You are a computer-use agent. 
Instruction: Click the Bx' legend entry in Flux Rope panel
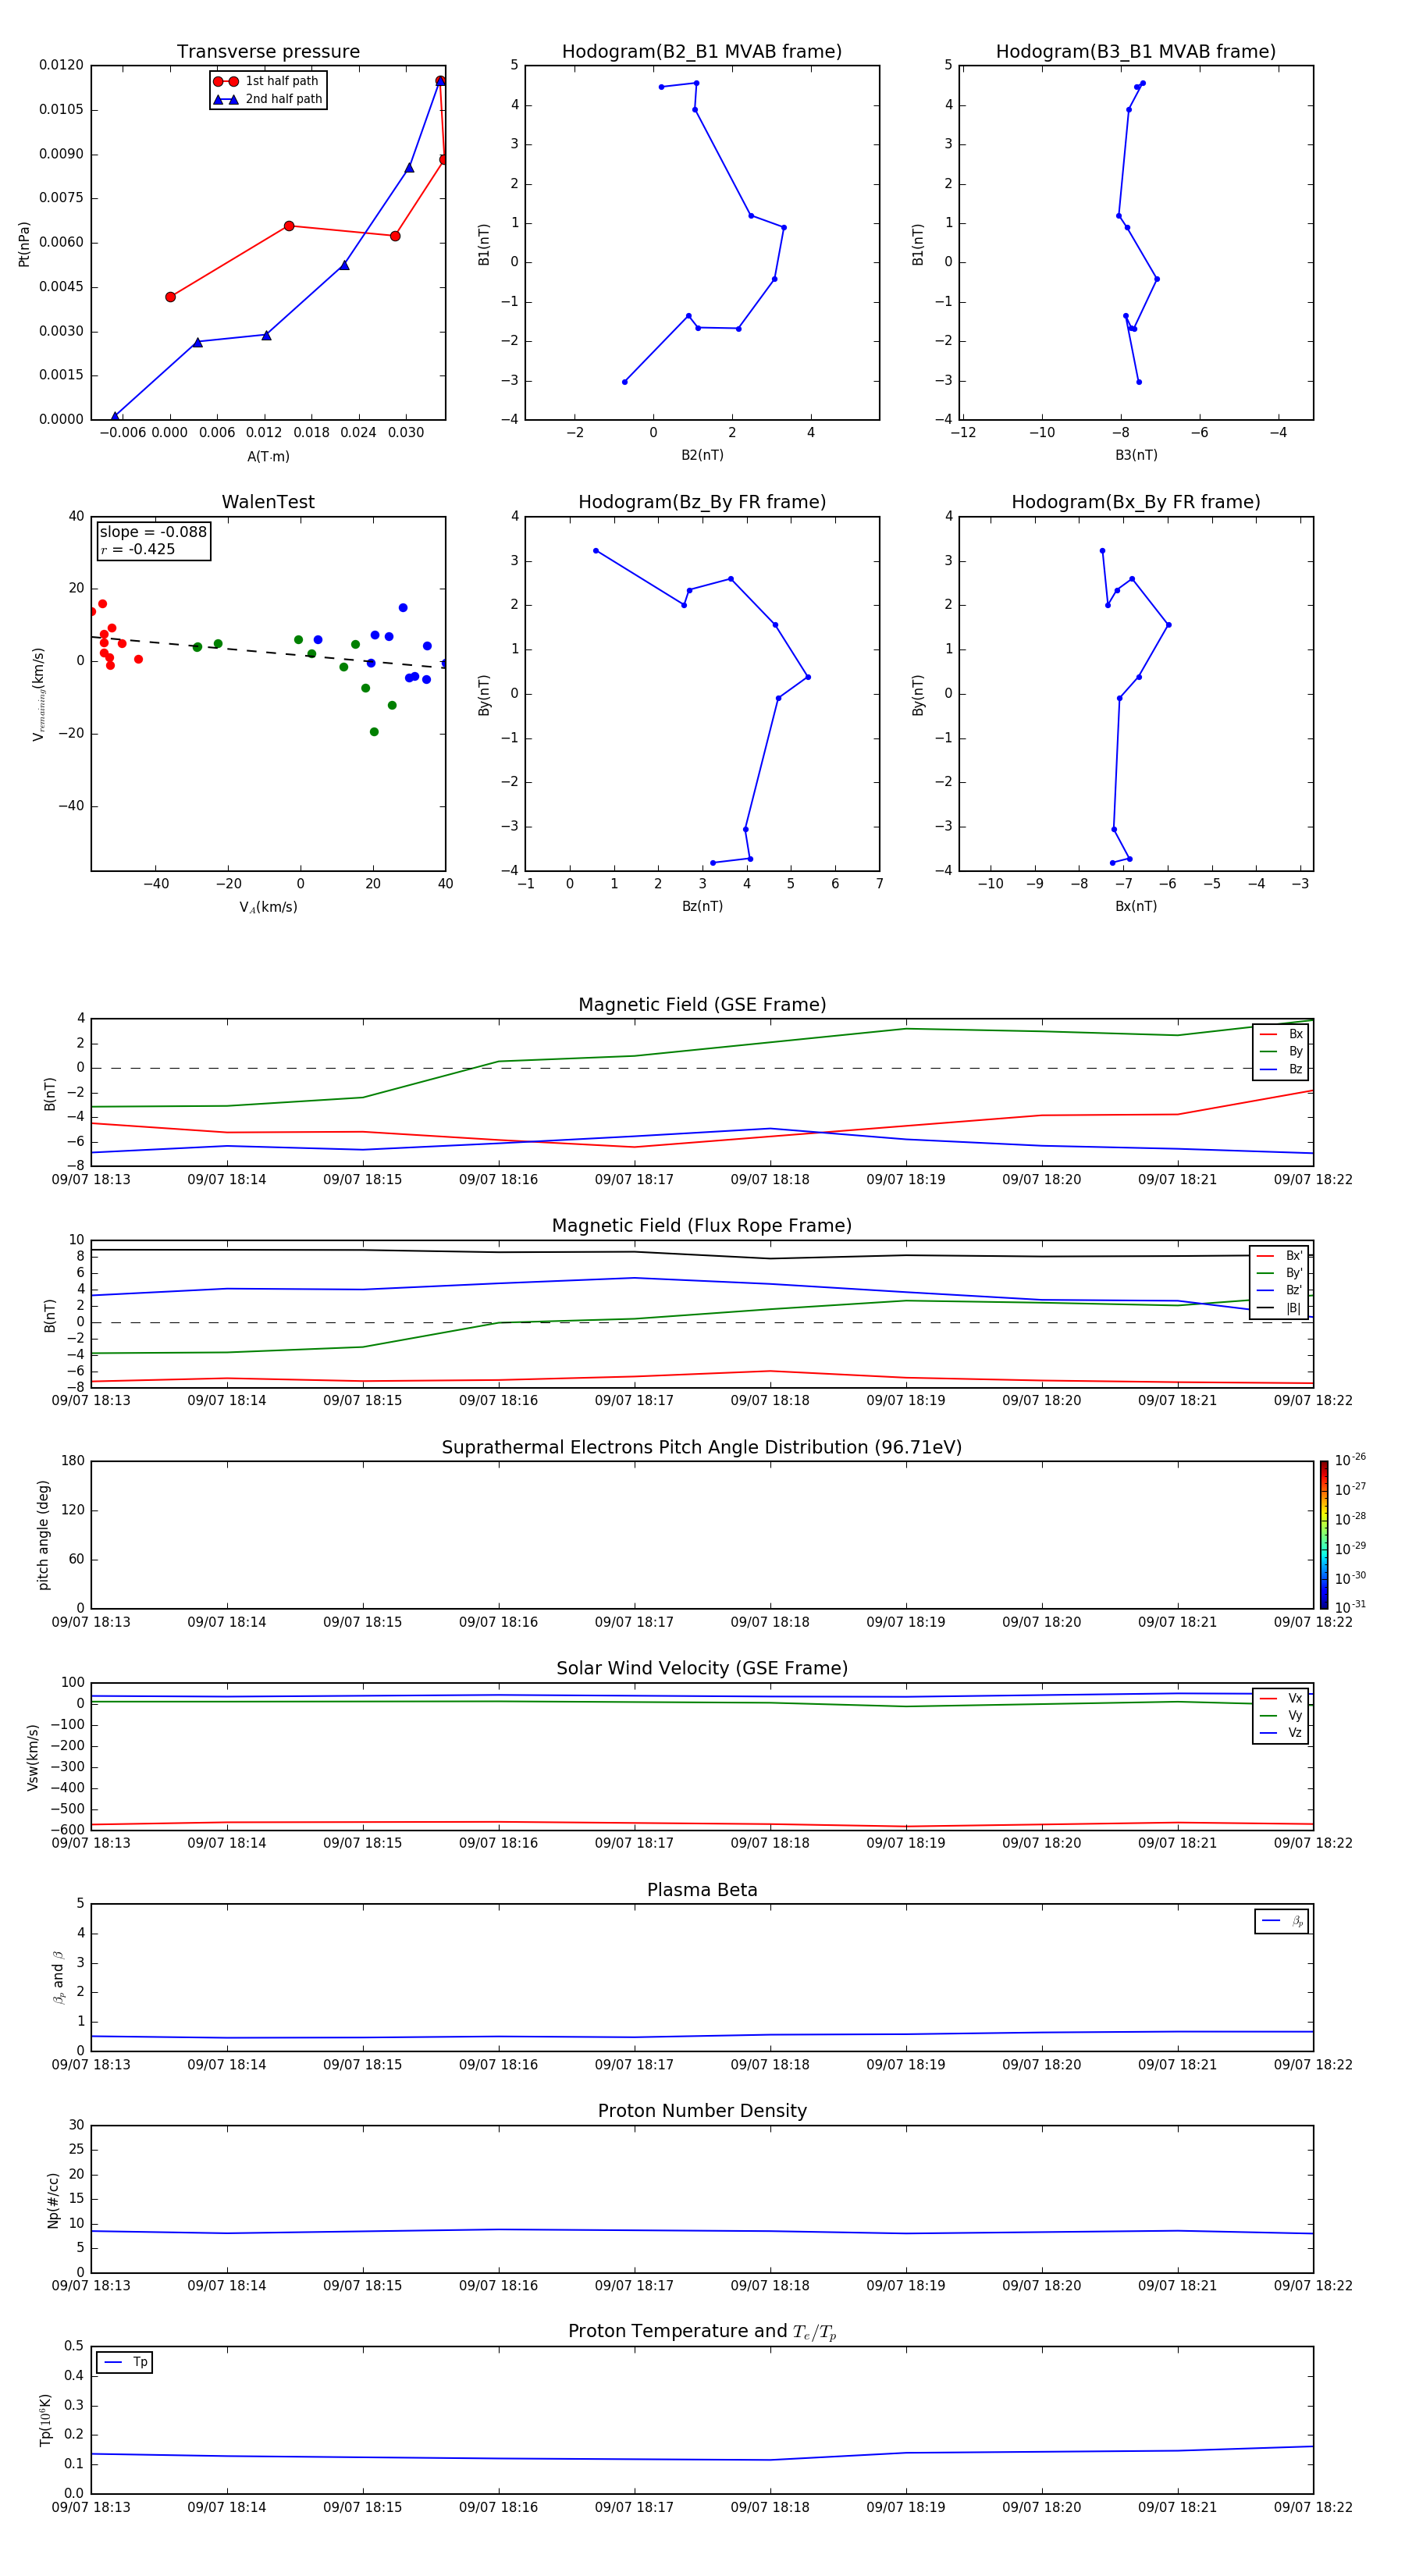(x=1279, y=1256)
